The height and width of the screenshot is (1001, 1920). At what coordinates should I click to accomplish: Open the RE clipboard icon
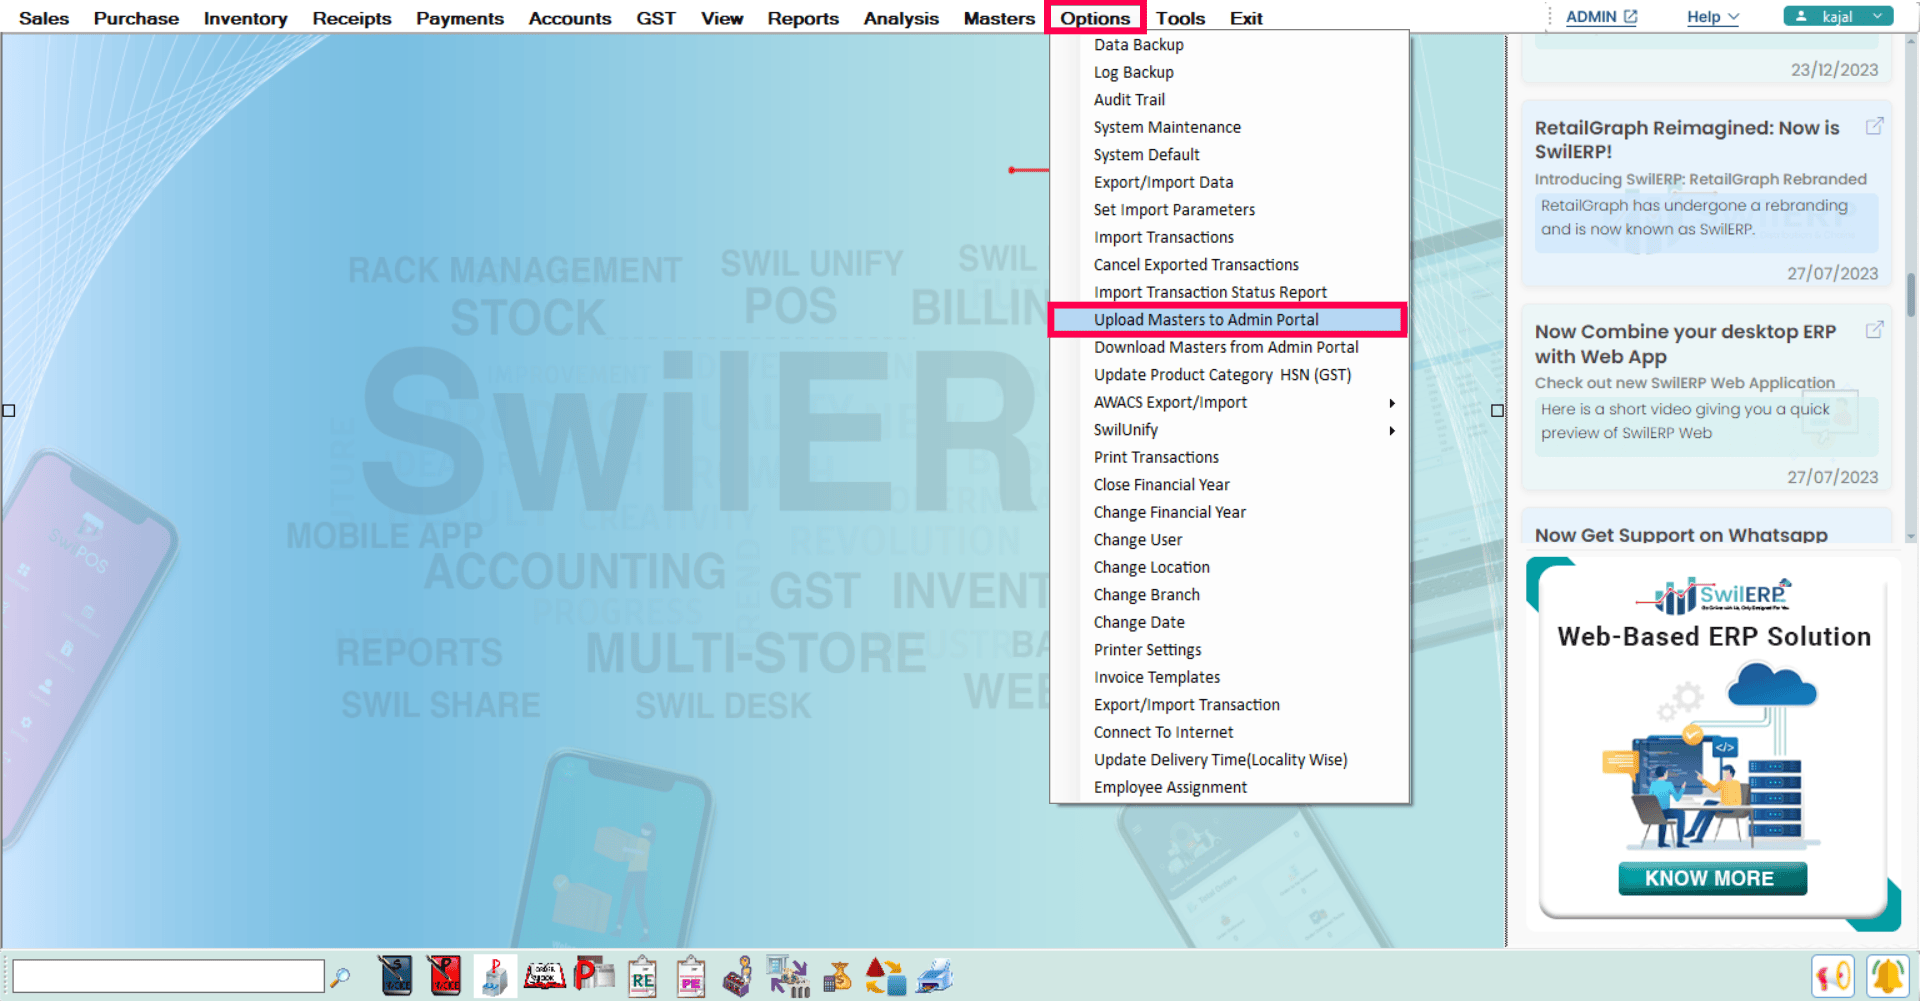tap(642, 976)
